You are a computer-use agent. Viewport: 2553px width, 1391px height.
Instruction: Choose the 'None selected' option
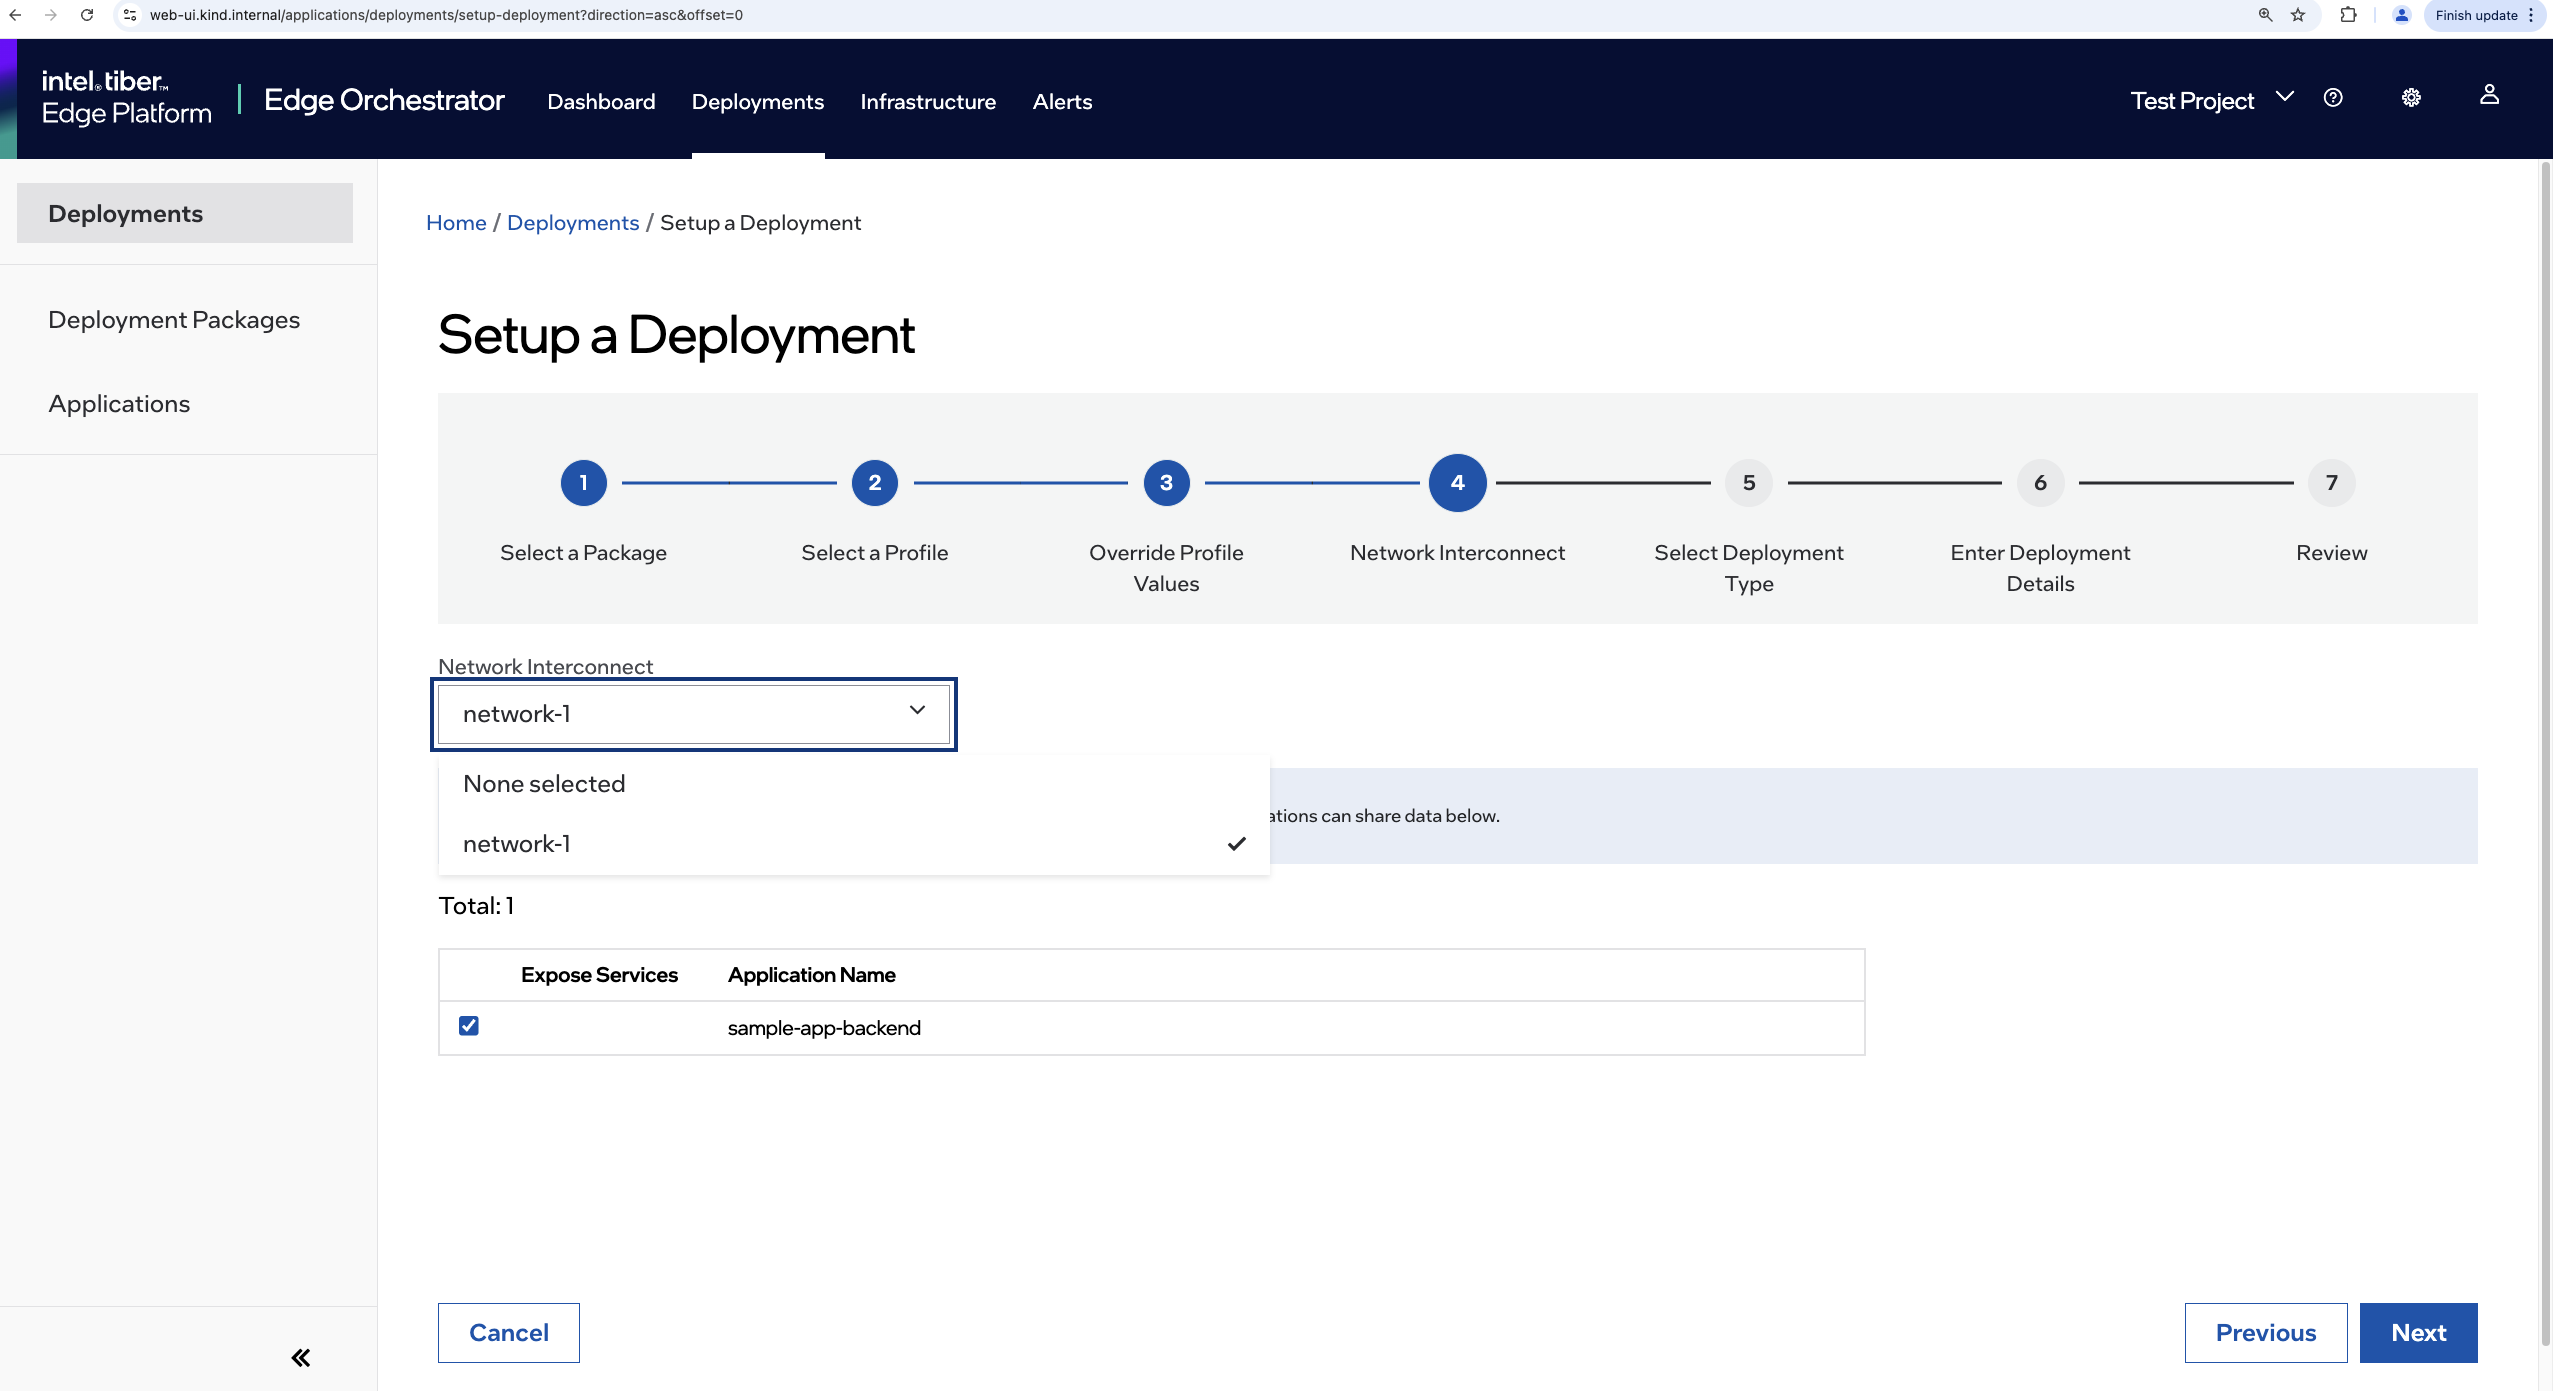pyautogui.click(x=544, y=784)
